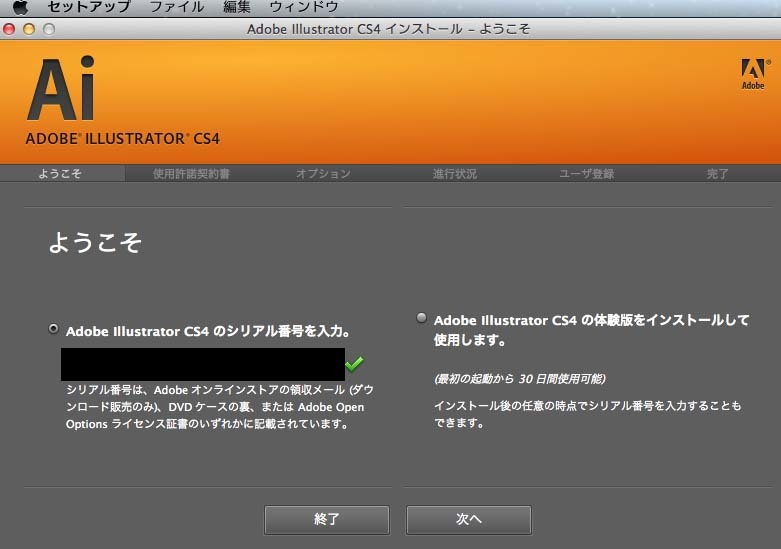Select the ようこそ step tab
The image size is (781, 549).
pos(60,173)
